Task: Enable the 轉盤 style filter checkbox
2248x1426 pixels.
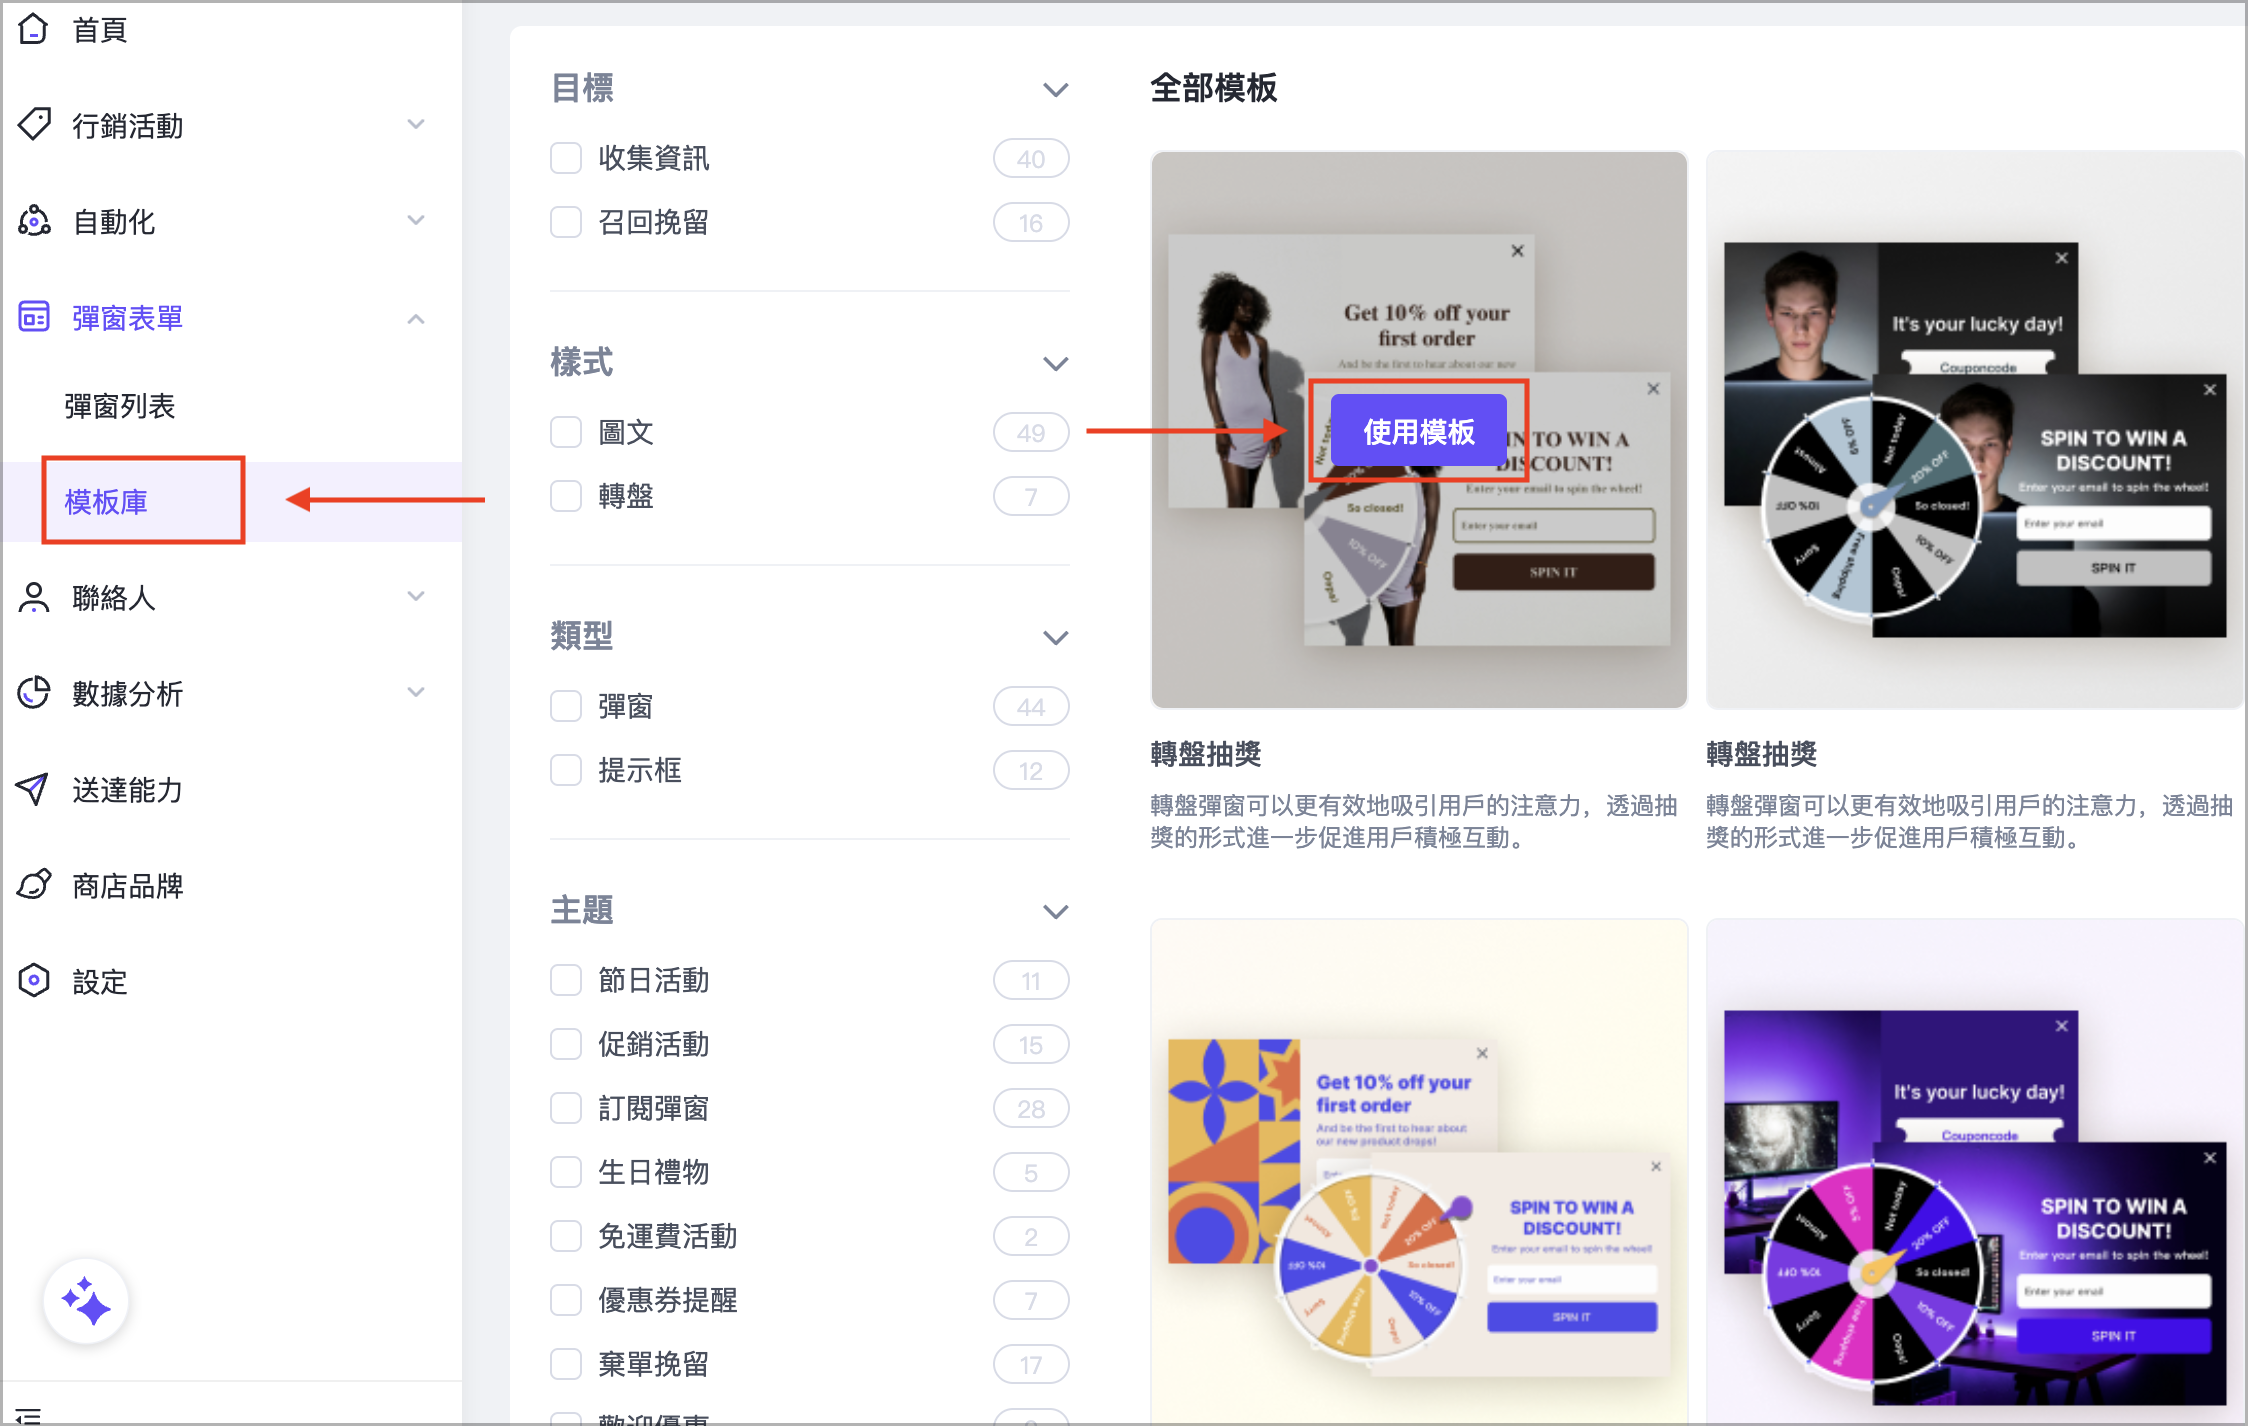Action: [x=566, y=496]
